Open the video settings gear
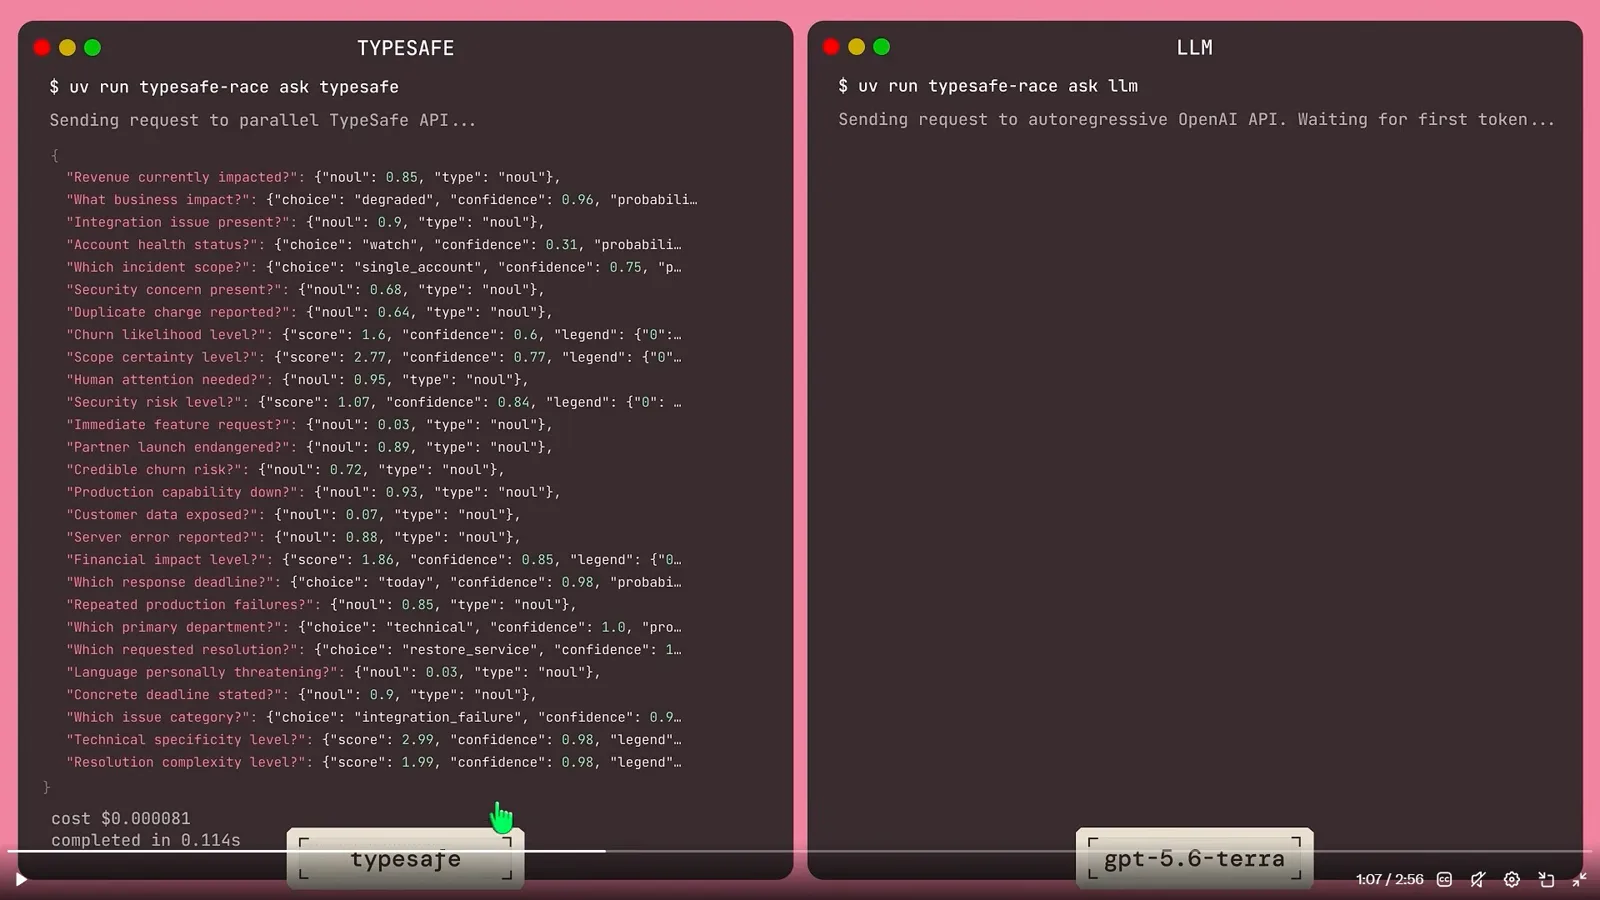This screenshot has width=1600, height=900. 1512,880
